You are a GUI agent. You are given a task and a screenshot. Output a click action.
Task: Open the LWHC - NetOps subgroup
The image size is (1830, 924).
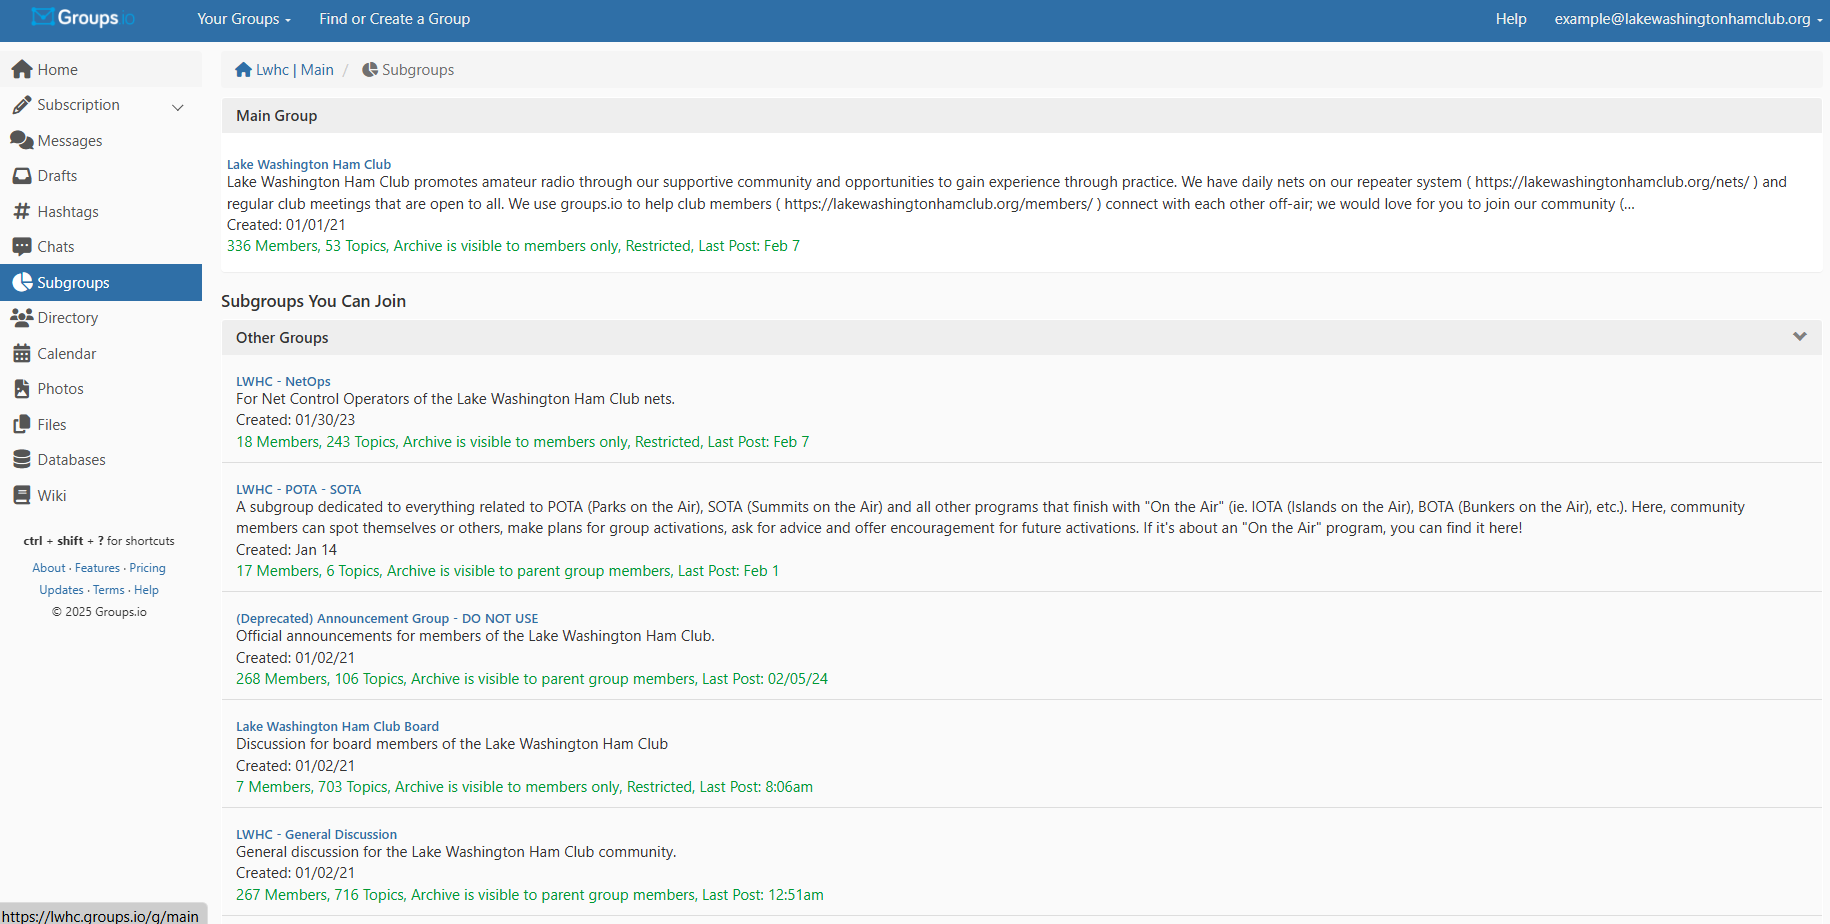pos(283,381)
